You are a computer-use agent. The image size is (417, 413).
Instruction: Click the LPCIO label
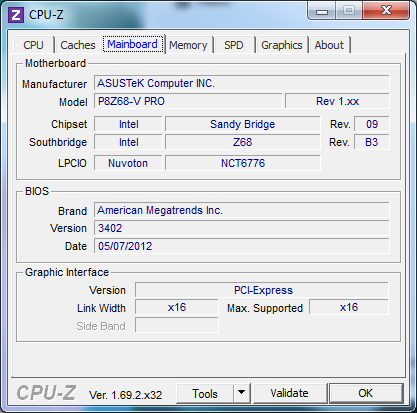[x=72, y=163]
